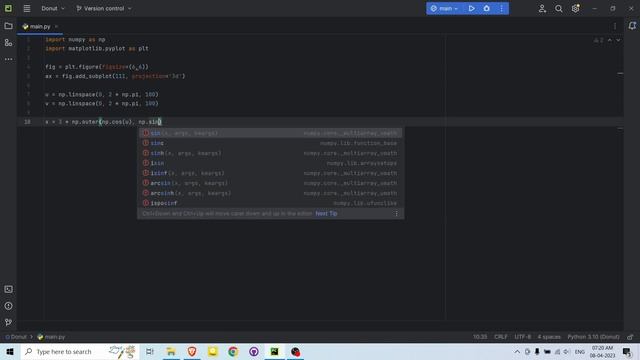The width and height of the screenshot is (640, 360).
Task: Debug the main configuration
Action: [487, 8]
